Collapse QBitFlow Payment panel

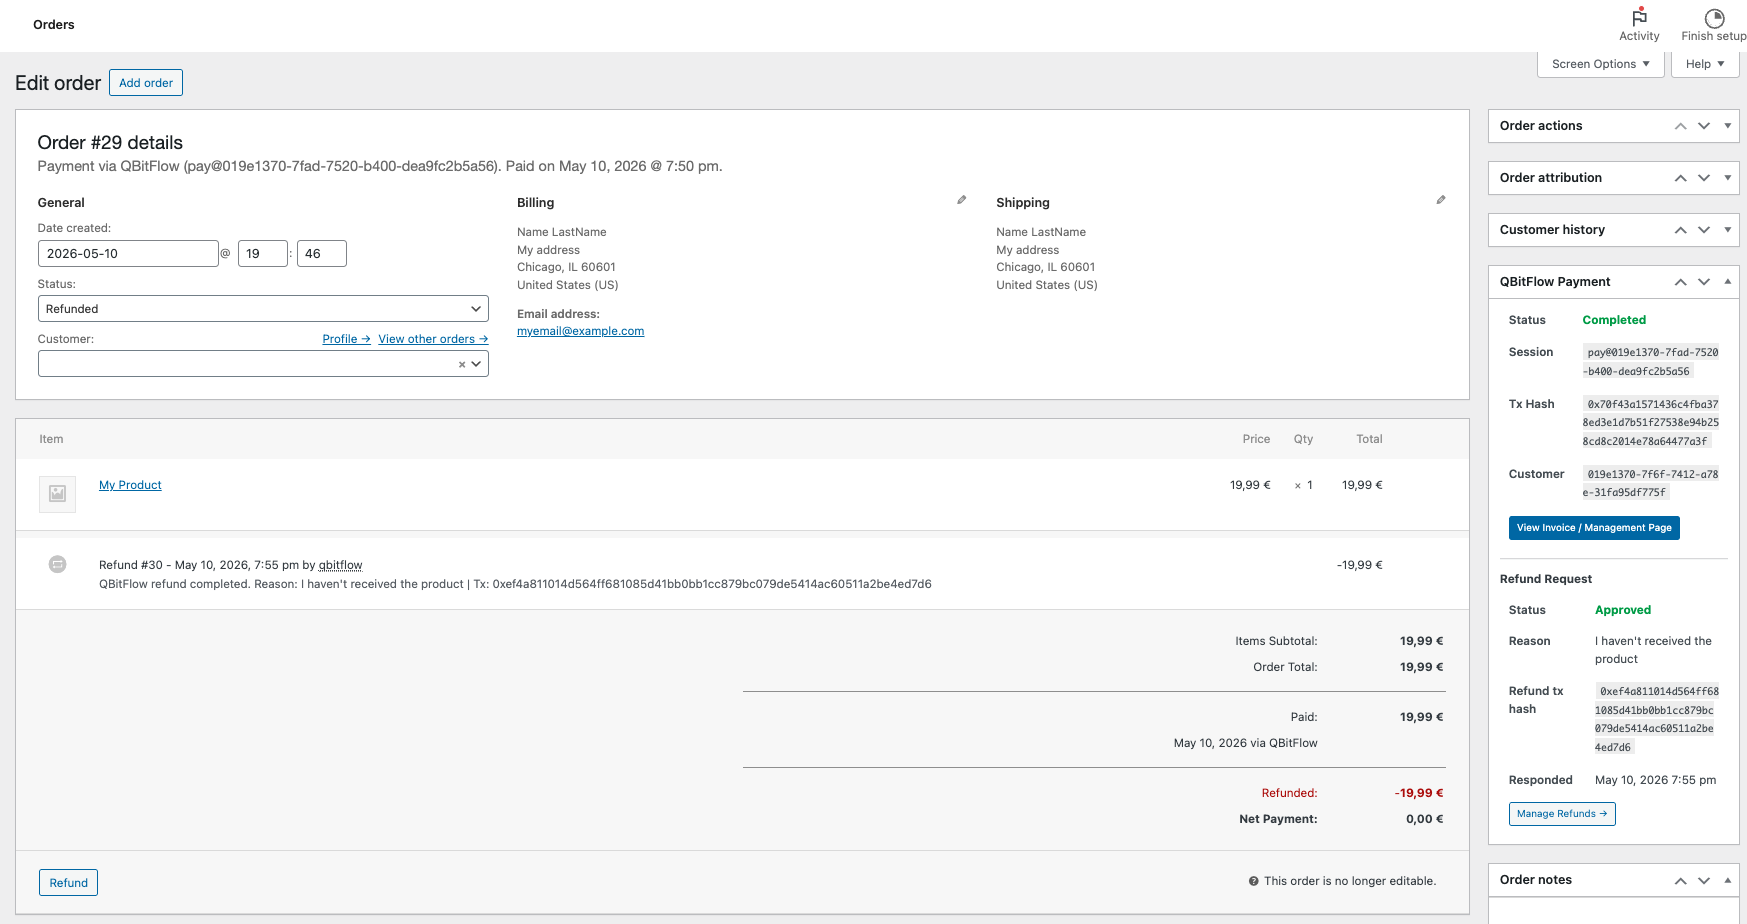tap(1727, 282)
